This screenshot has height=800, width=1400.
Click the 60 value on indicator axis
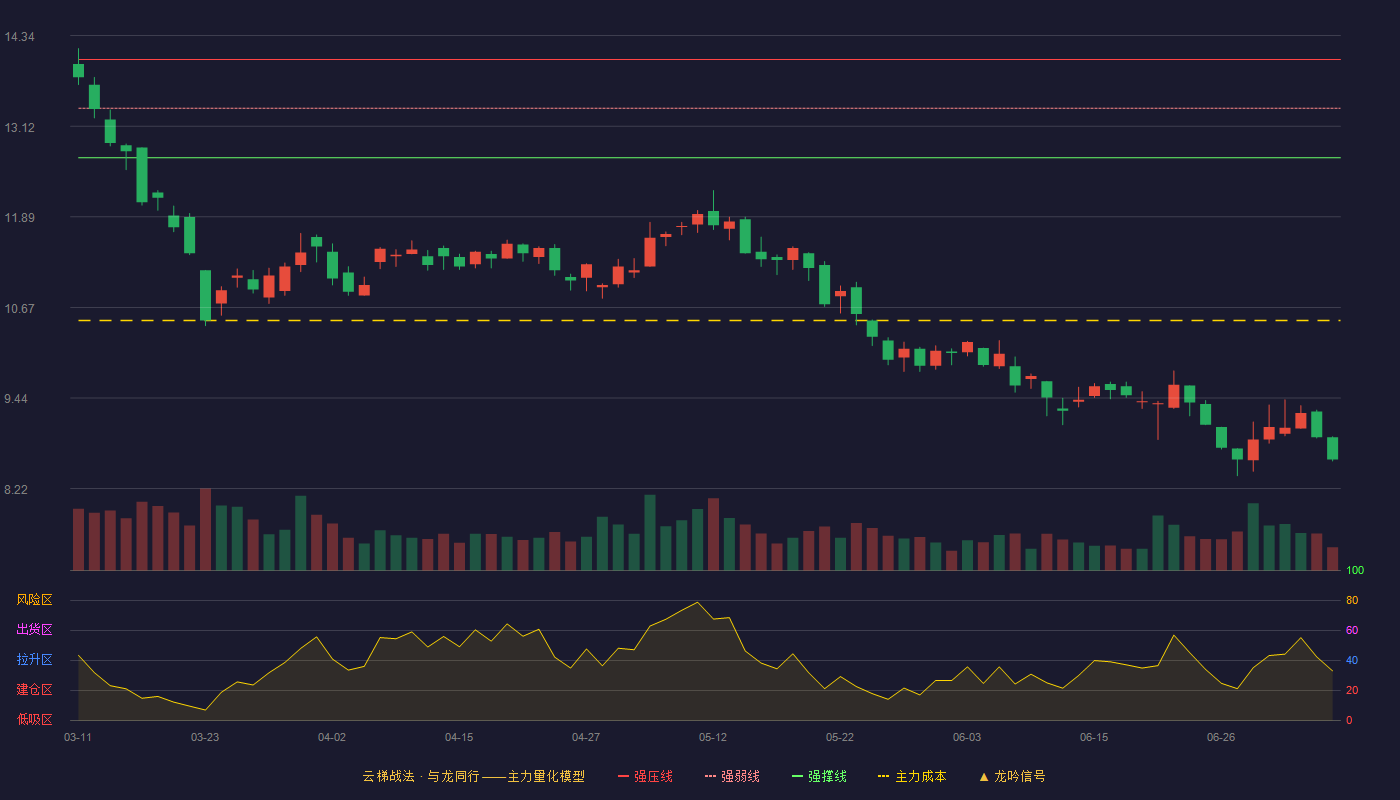1352,630
